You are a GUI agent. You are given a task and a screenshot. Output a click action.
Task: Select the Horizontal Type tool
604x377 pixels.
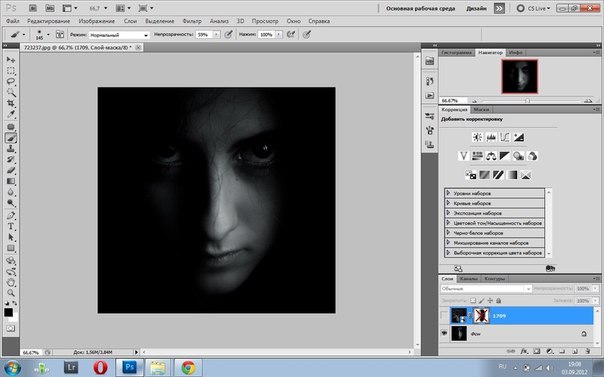11,226
